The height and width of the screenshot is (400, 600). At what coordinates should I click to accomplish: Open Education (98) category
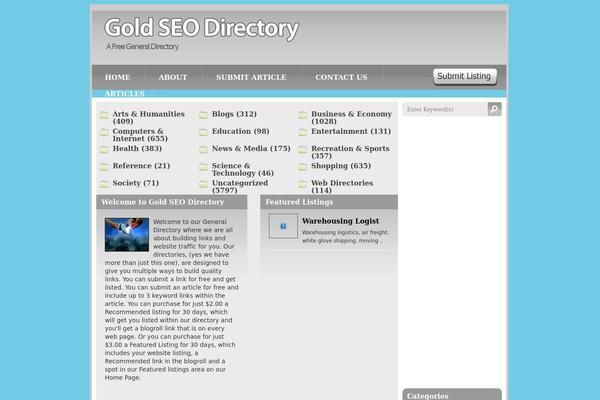point(241,131)
